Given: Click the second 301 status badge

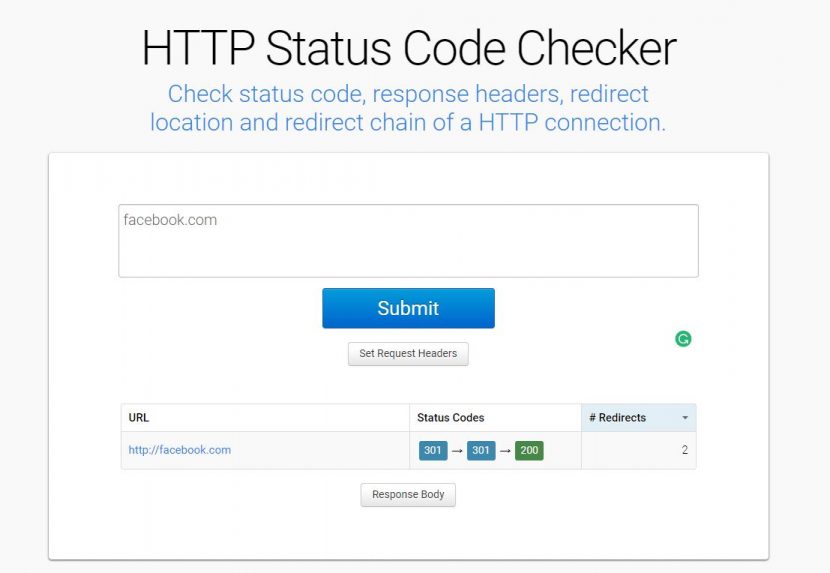Looking at the screenshot, I should coord(481,451).
